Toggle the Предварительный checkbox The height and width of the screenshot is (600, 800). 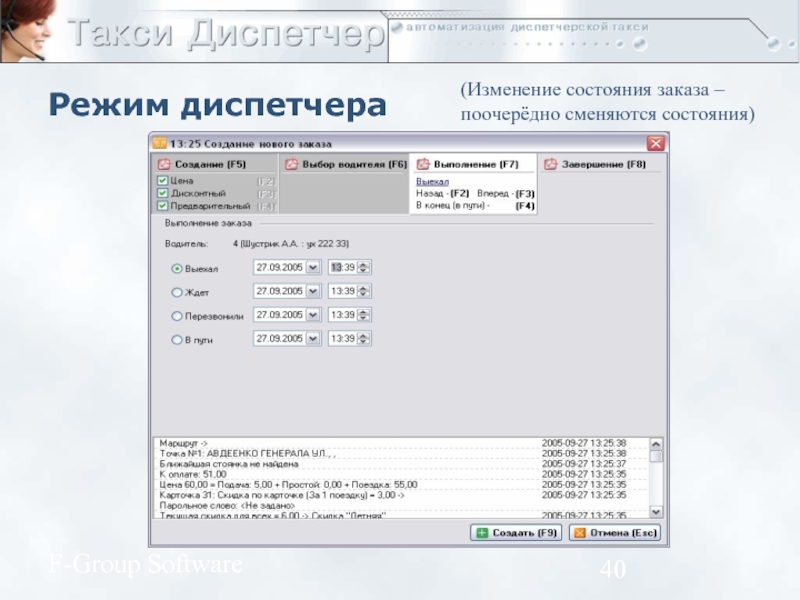click(163, 206)
